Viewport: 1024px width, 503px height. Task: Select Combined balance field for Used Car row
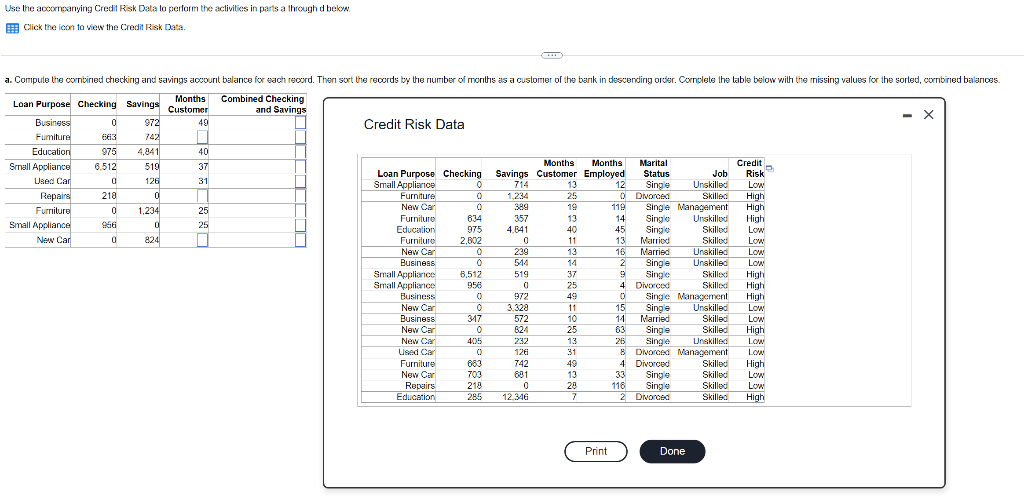(300, 181)
